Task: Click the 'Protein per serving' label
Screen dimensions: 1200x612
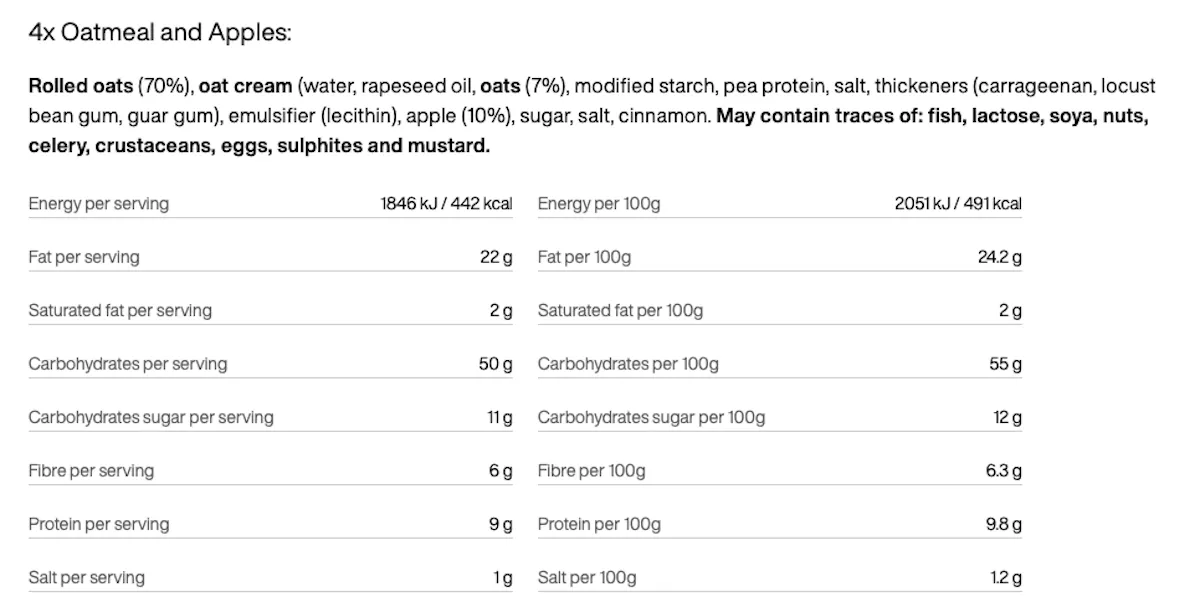Action: pyautogui.click(x=99, y=524)
